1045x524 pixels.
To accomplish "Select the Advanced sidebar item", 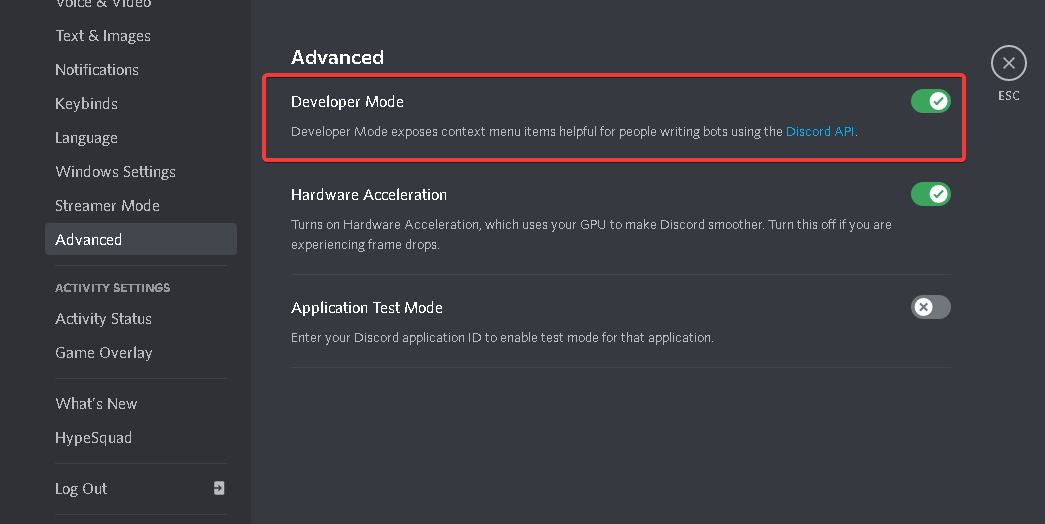I will (x=89, y=240).
